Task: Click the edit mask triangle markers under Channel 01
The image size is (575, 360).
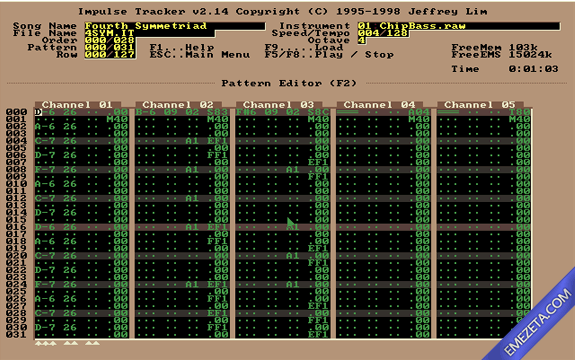Action: click(67, 344)
